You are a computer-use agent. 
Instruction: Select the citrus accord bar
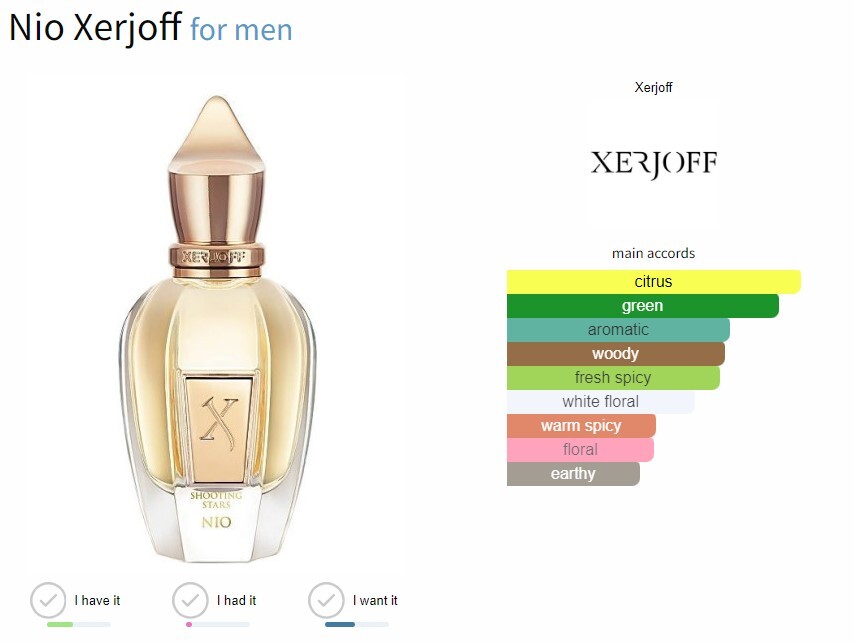click(654, 281)
